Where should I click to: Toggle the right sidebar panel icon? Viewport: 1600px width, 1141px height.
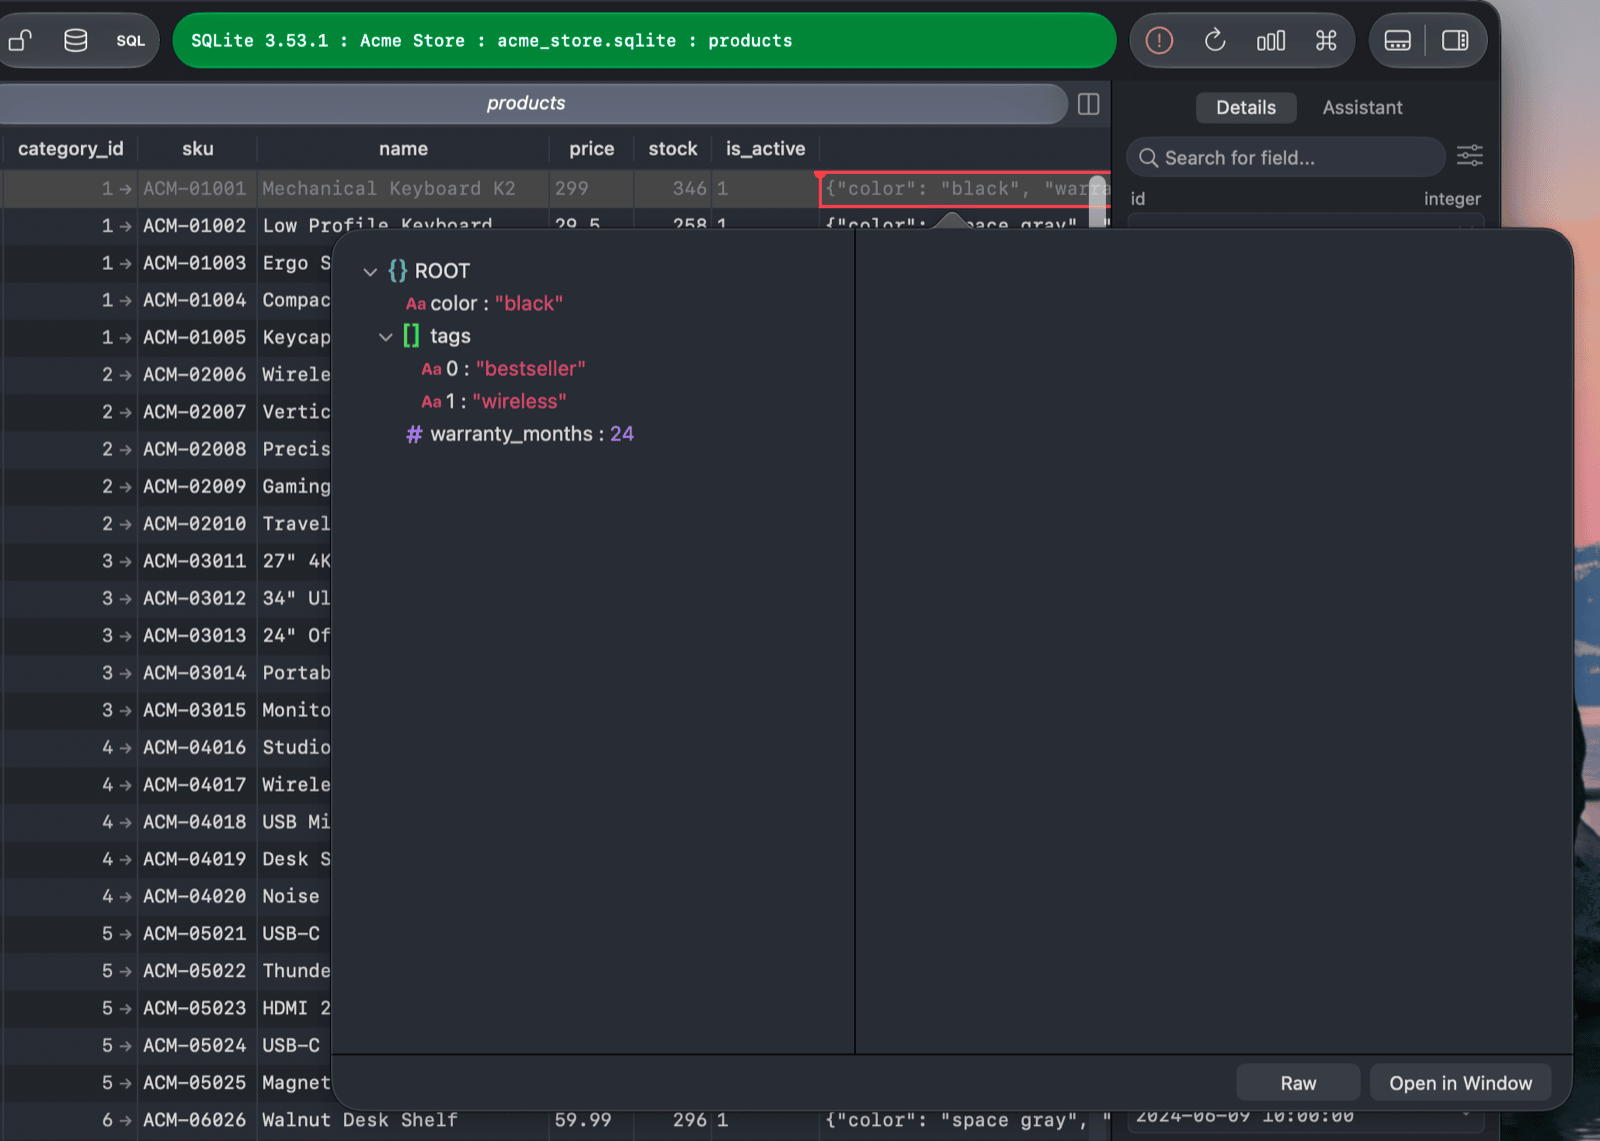(1455, 40)
